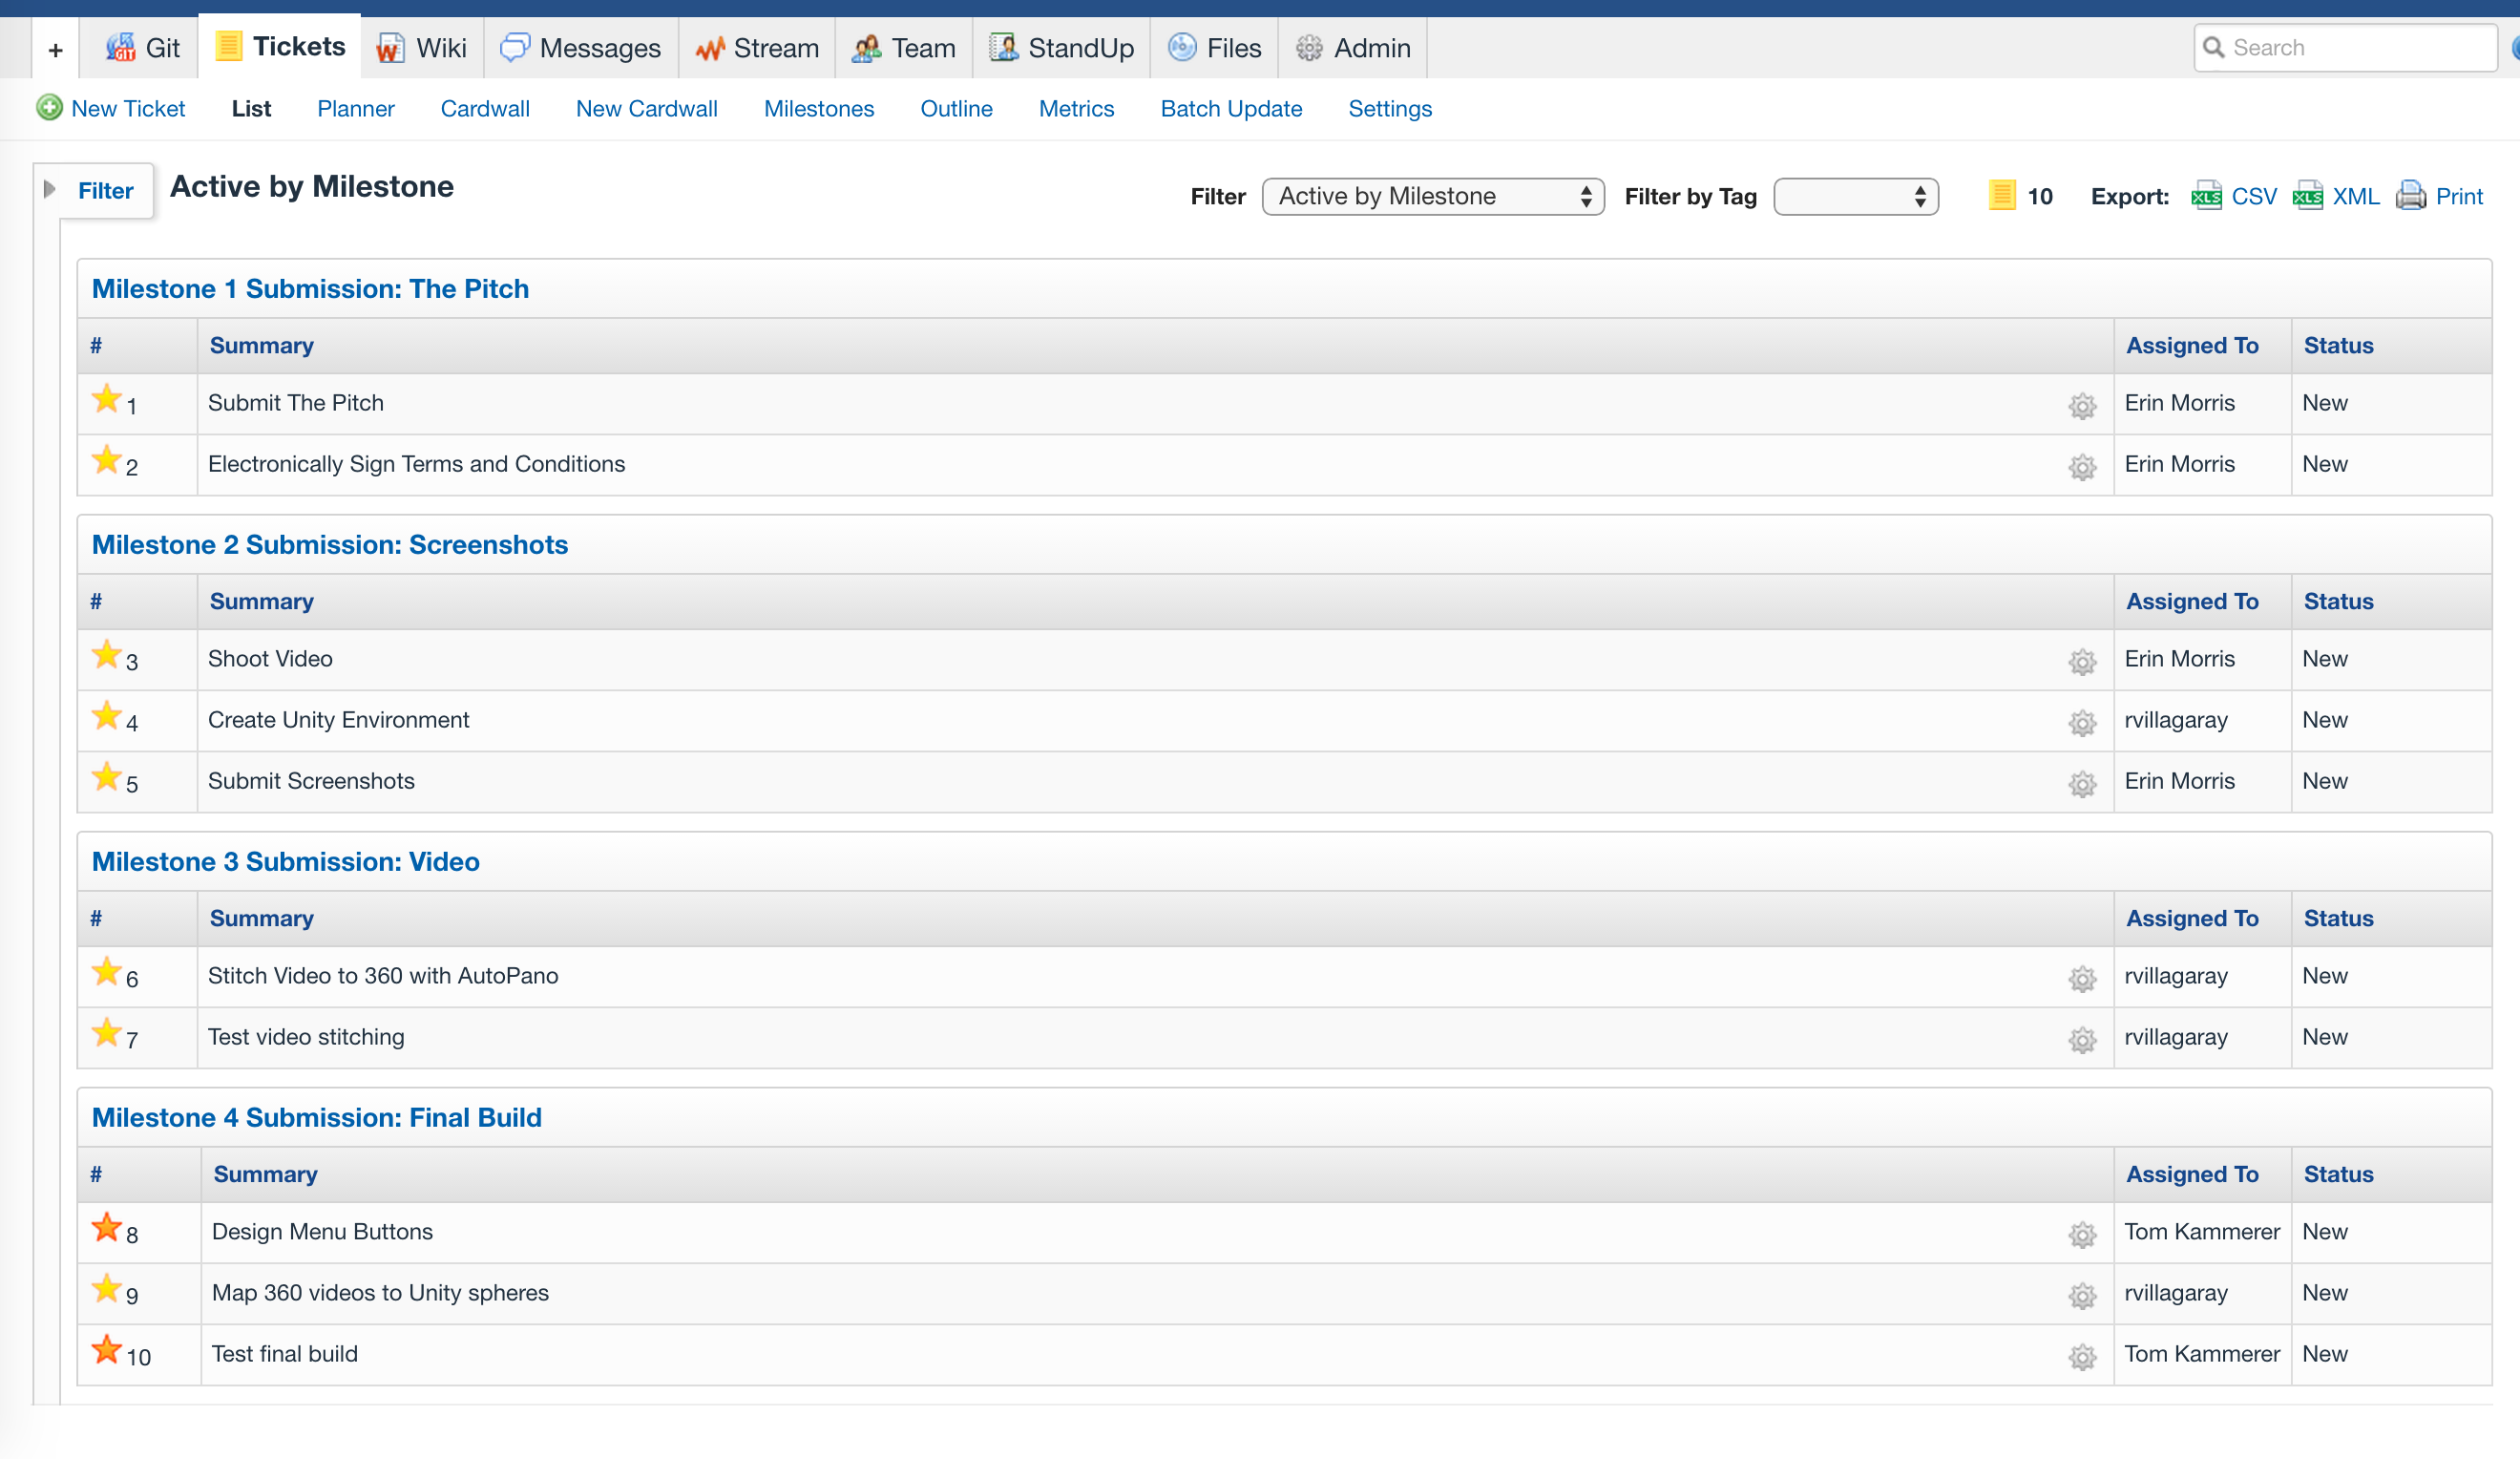Expand the Filter panel triangle
2520x1459 pixels.
(x=49, y=189)
